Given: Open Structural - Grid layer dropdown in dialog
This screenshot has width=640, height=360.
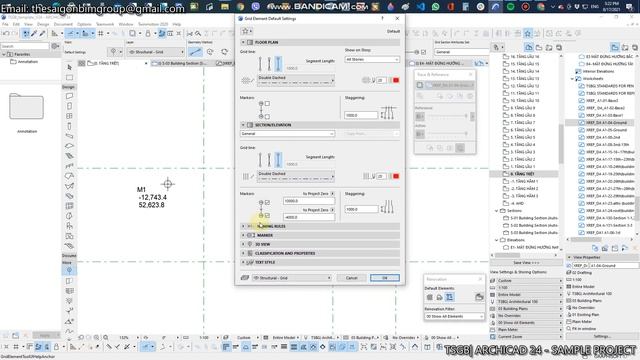Looking at the screenshot, I should point(292,278).
